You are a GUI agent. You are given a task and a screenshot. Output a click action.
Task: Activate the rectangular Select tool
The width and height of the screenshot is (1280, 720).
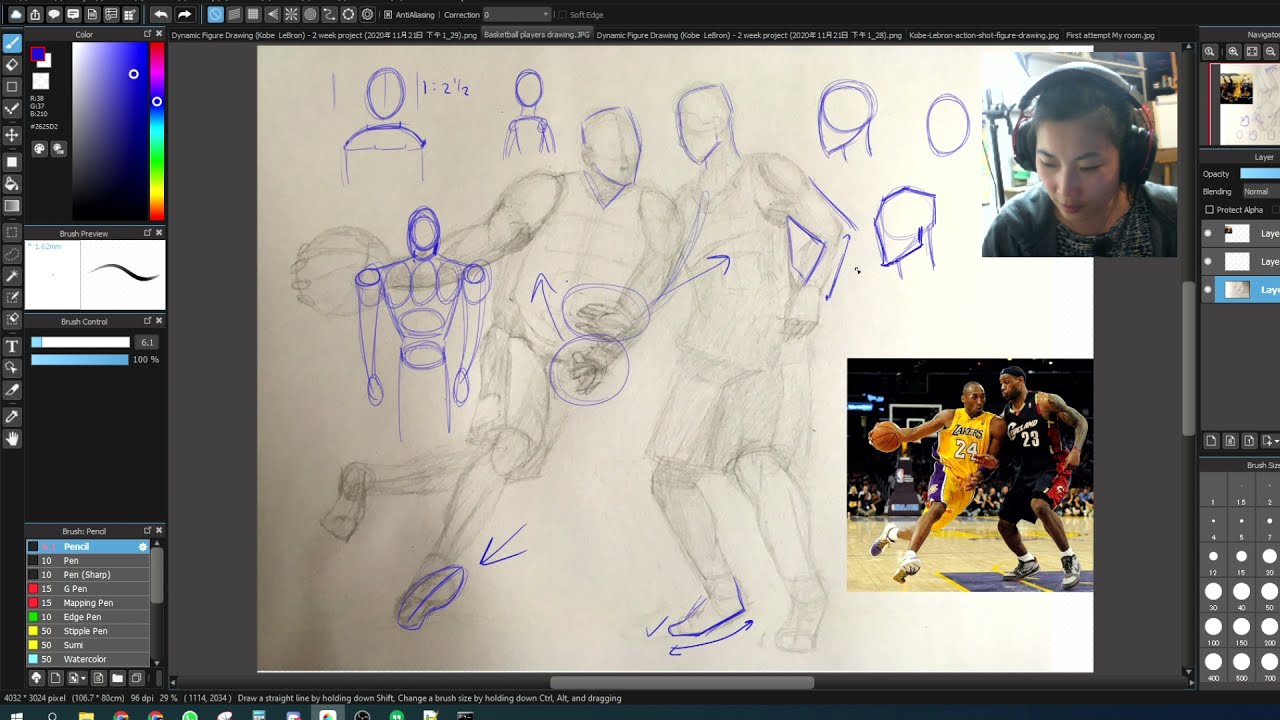click(x=12, y=233)
